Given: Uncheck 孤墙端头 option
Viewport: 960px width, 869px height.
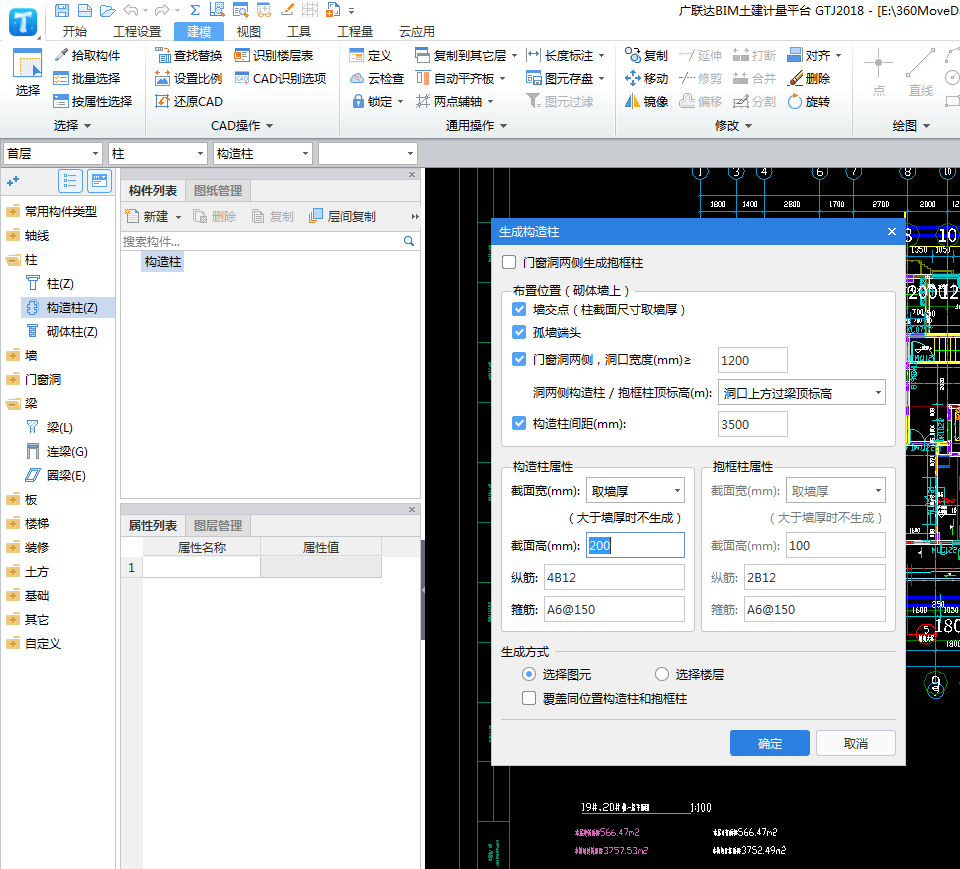Looking at the screenshot, I should (519, 332).
